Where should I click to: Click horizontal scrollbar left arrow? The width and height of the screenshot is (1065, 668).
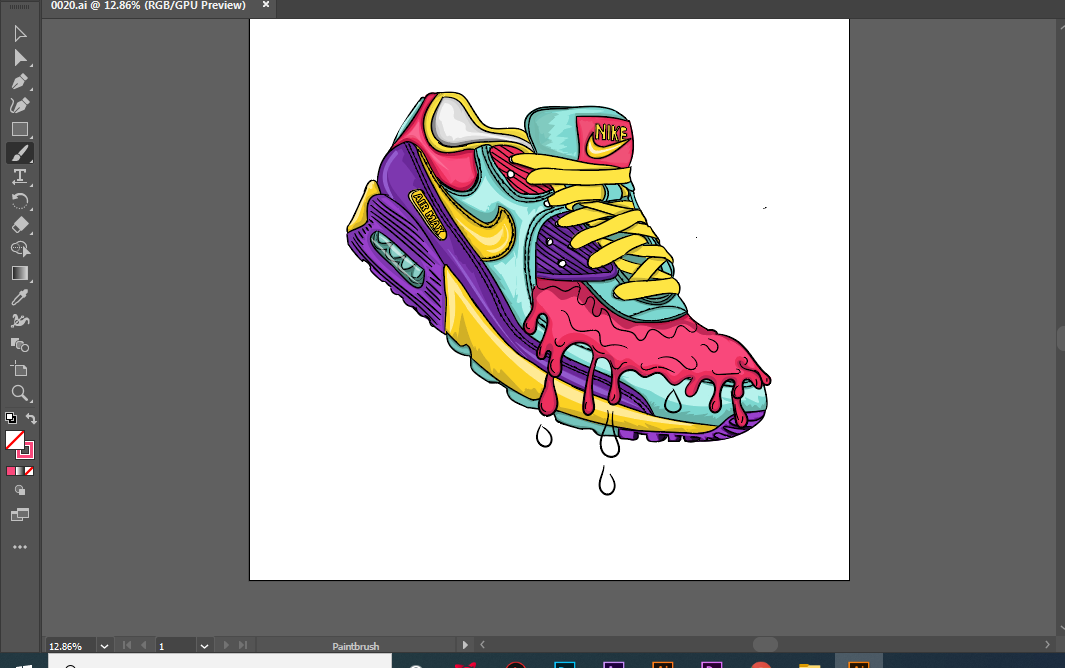coord(482,644)
